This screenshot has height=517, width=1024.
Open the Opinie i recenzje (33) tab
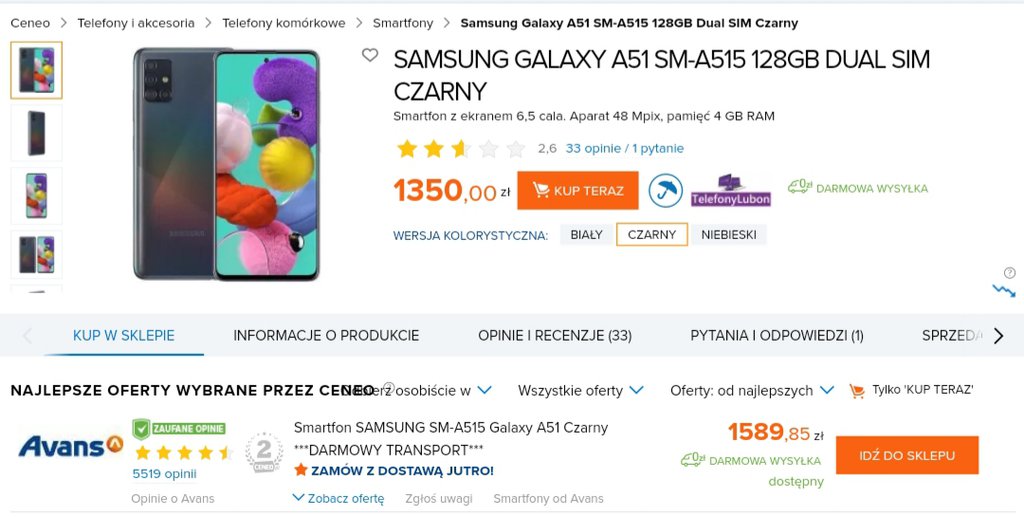(x=555, y=336)
